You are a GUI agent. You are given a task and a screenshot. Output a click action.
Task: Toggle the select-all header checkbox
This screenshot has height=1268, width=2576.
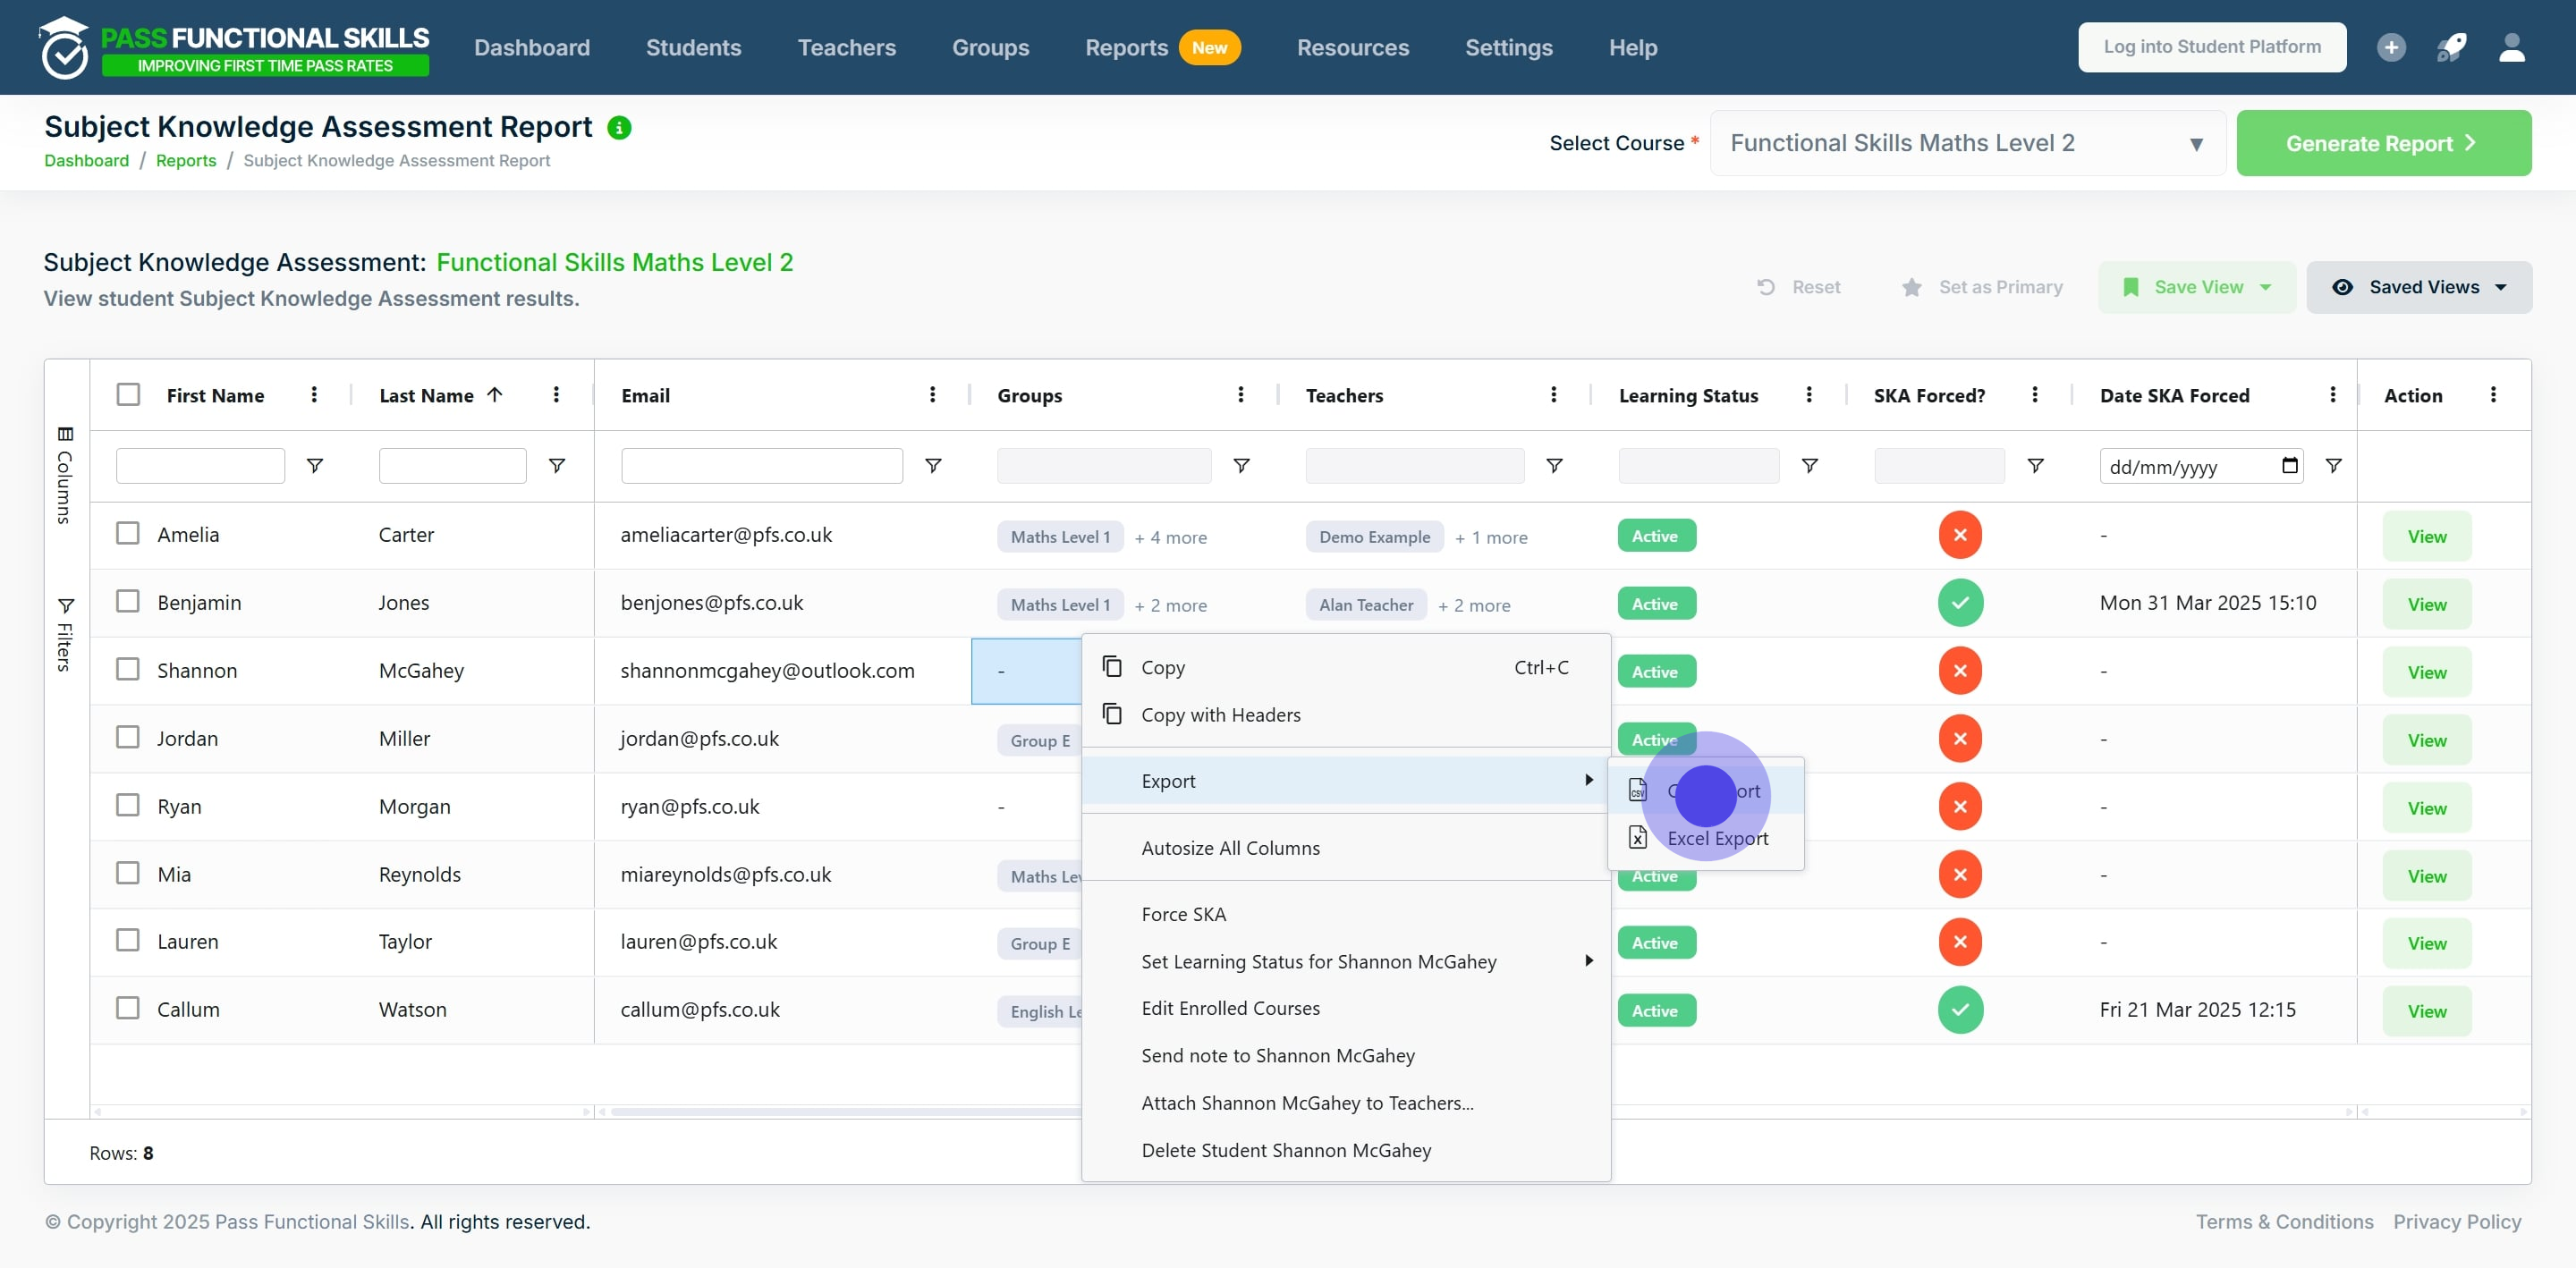[128, 394]
